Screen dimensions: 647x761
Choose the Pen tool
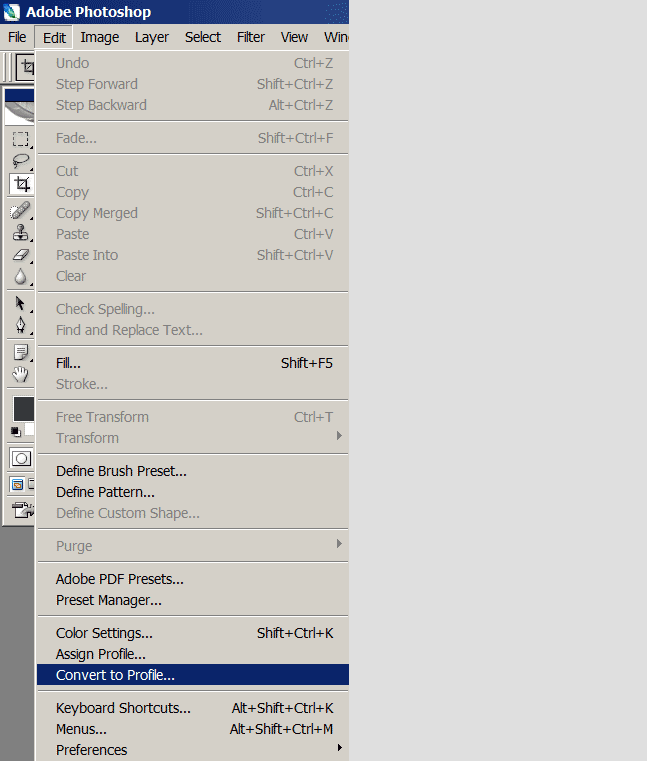tap(20, 325)
